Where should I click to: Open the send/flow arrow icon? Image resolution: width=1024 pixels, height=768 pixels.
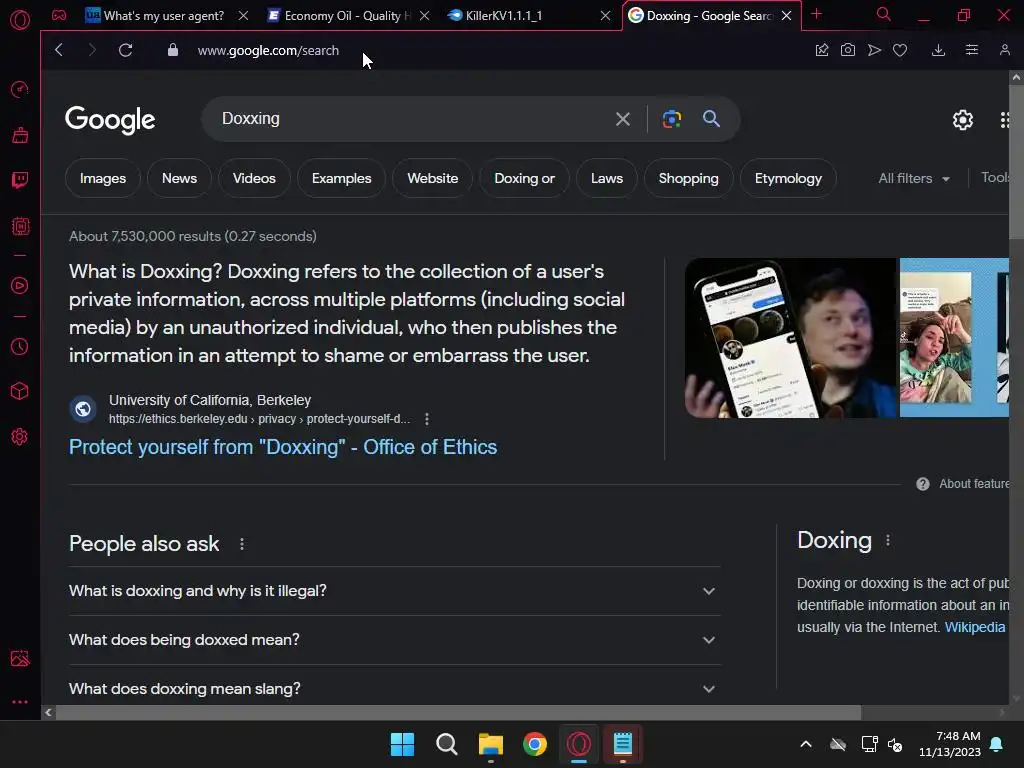[x=874, y=50]
